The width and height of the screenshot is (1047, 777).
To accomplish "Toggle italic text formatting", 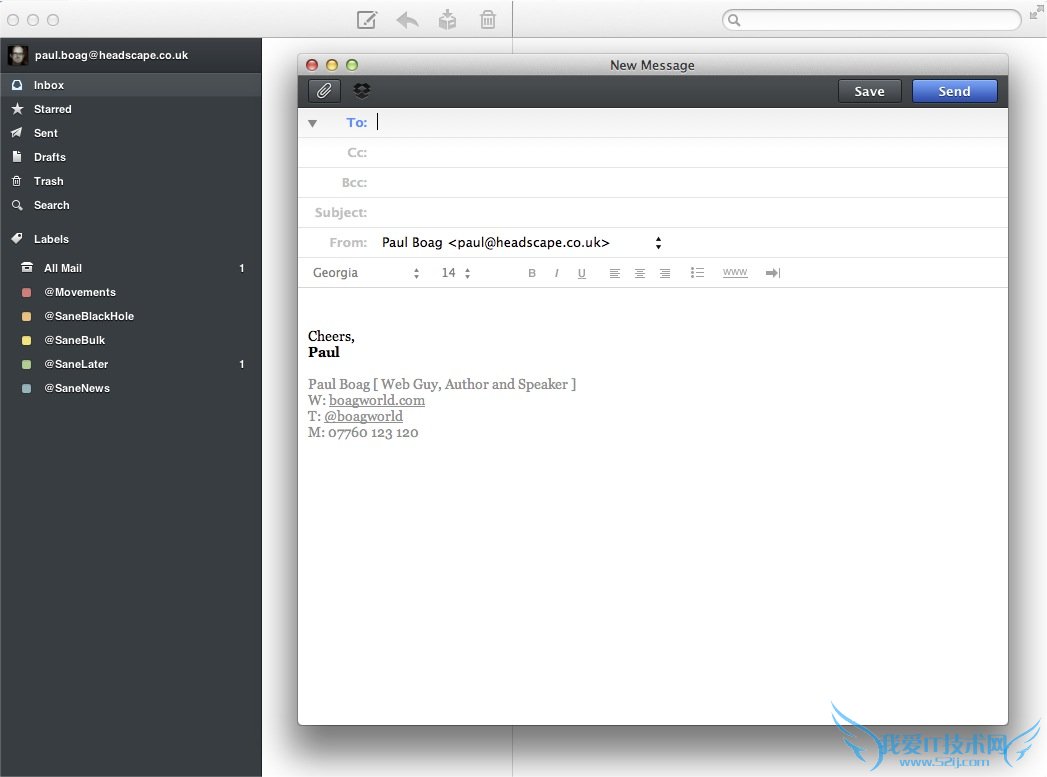I will (x=556, y=272).
